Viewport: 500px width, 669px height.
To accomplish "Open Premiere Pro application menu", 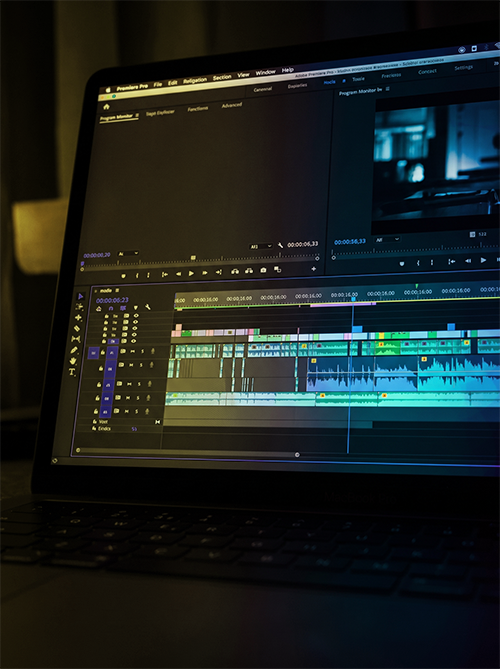I will click(x=132, y=87).
